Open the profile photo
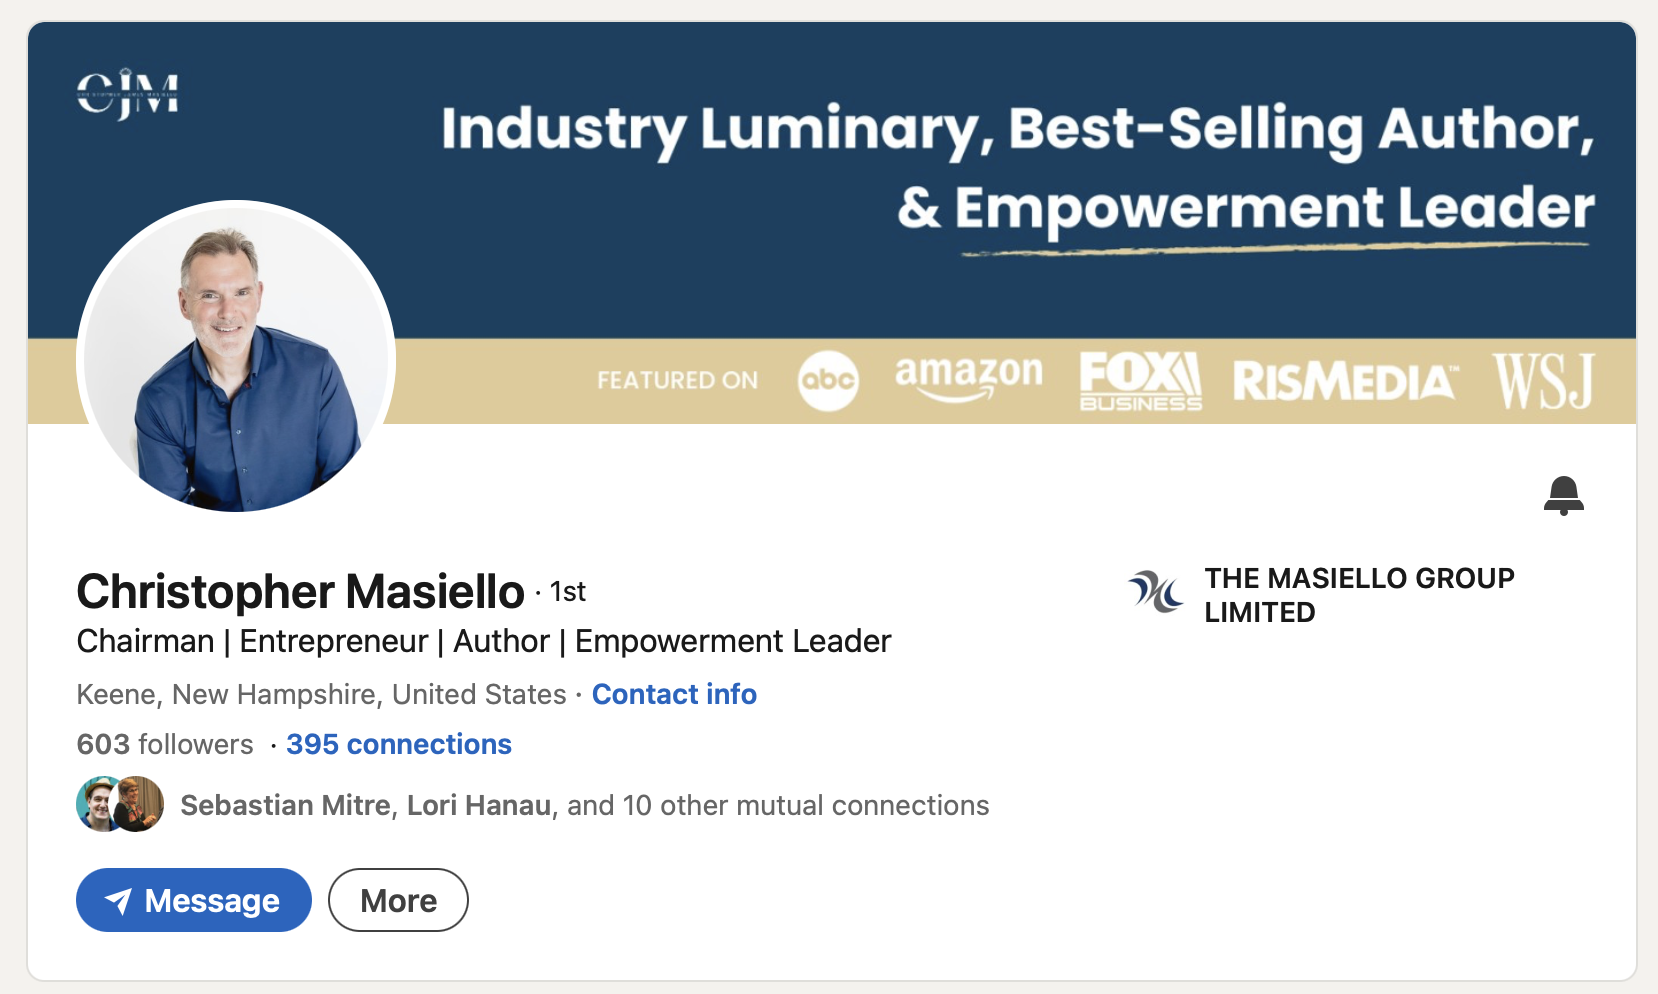 click(236, 357)
